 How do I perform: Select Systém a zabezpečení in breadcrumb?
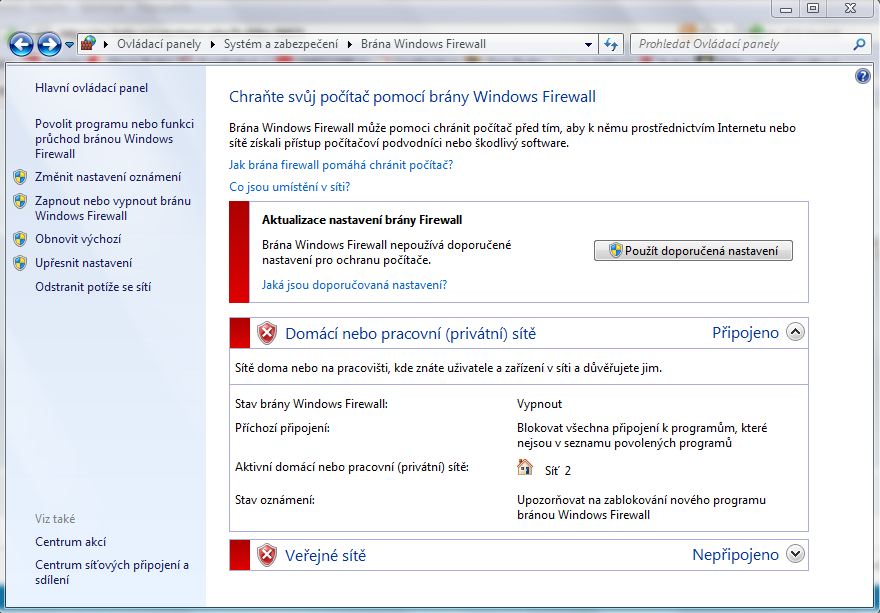[x=276, y=44]
